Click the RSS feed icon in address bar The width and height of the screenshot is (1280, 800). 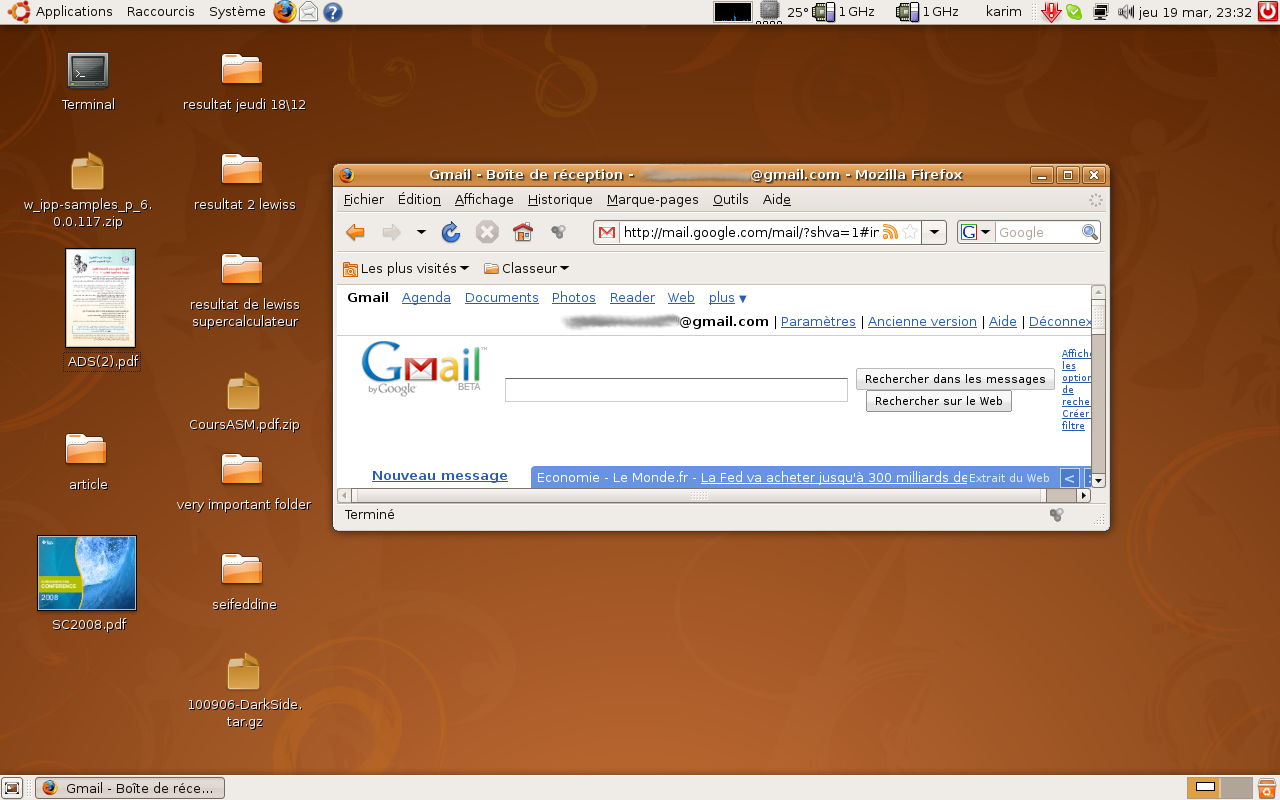(x=890, y=232)
